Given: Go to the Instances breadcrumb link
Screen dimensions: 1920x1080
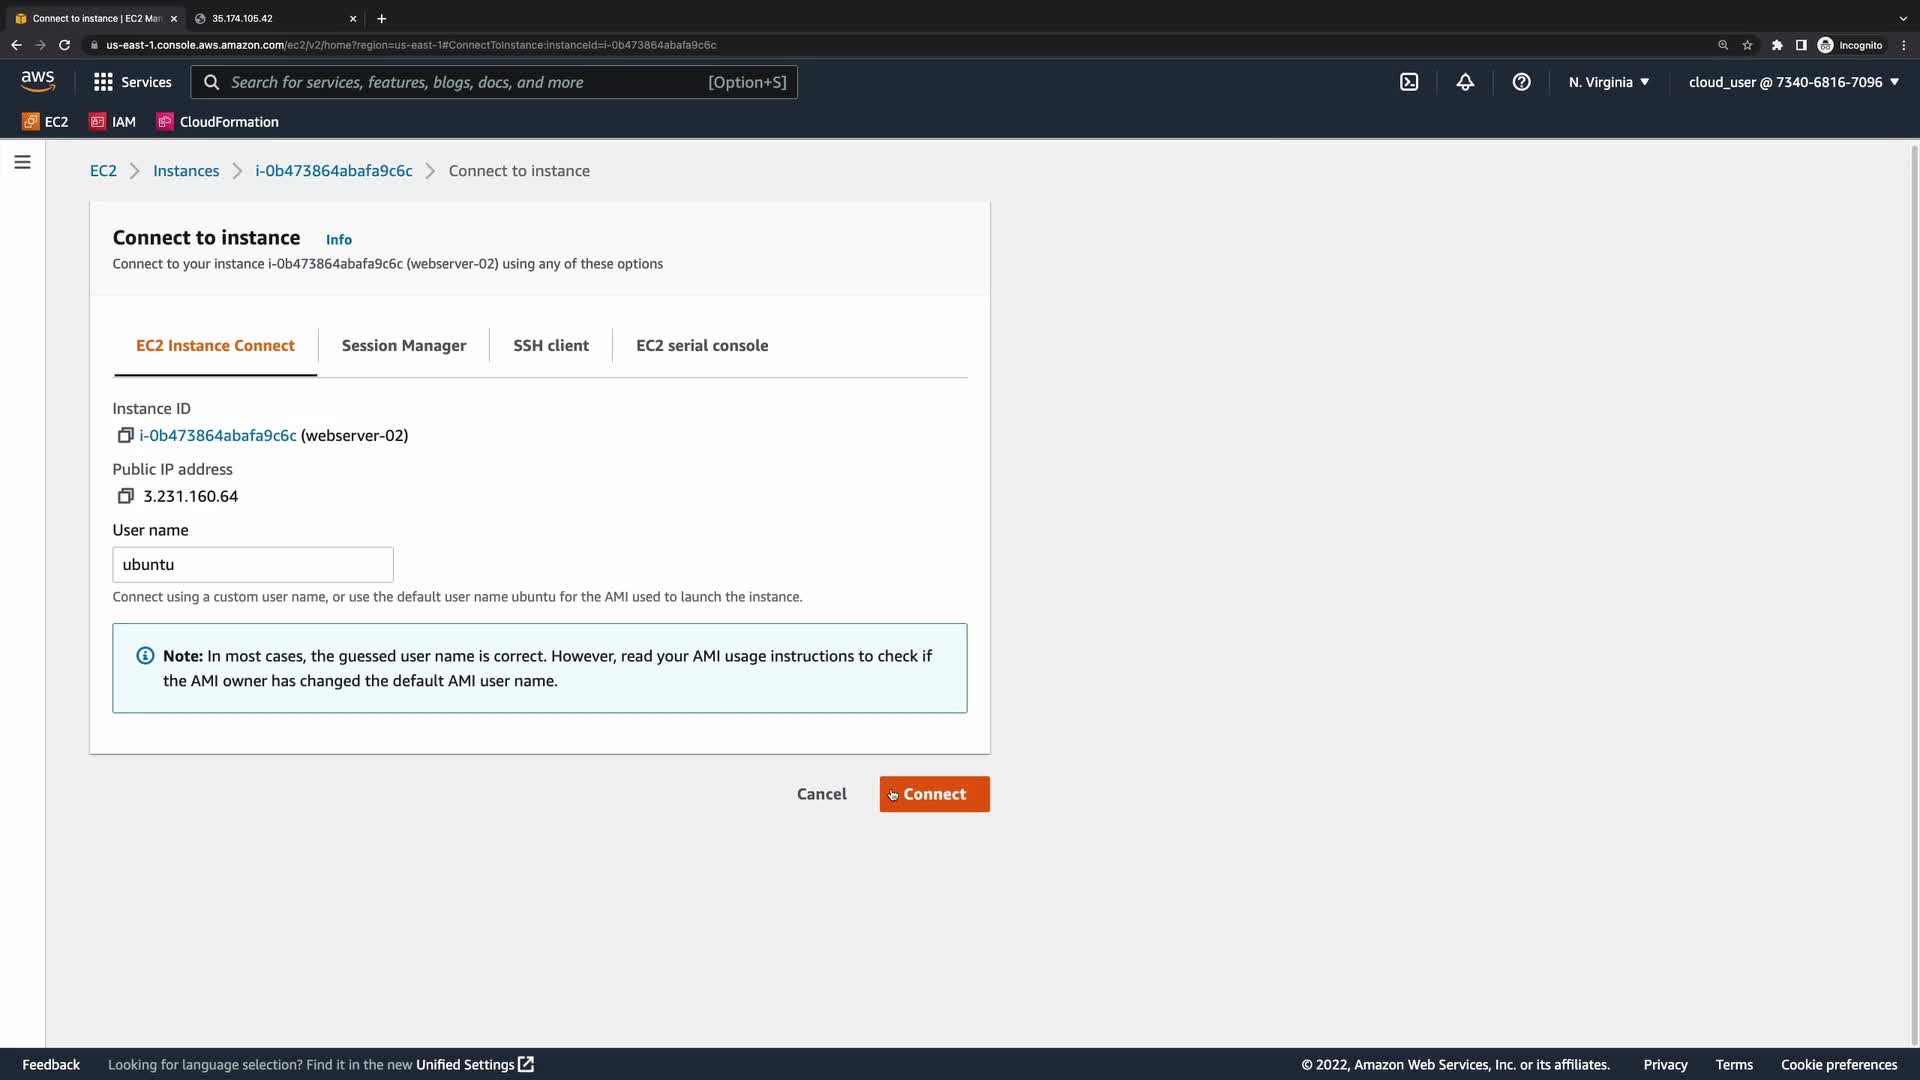Looking at the screenshot, I should click(186, 171).
